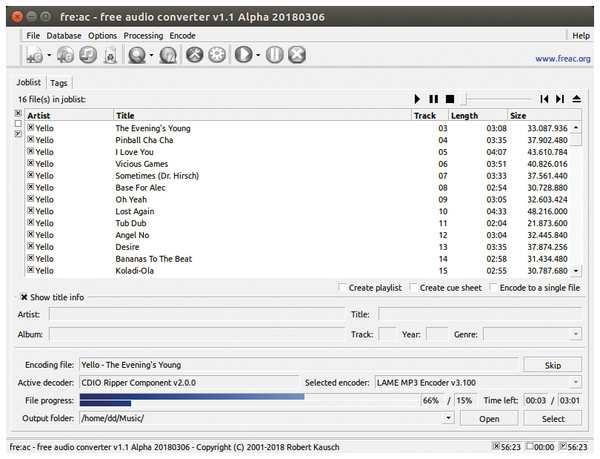Image resolution: width=600 pixels, height=459 pixels.
Task: Click the submit CD database entry icon
Action: click(168, 55)
